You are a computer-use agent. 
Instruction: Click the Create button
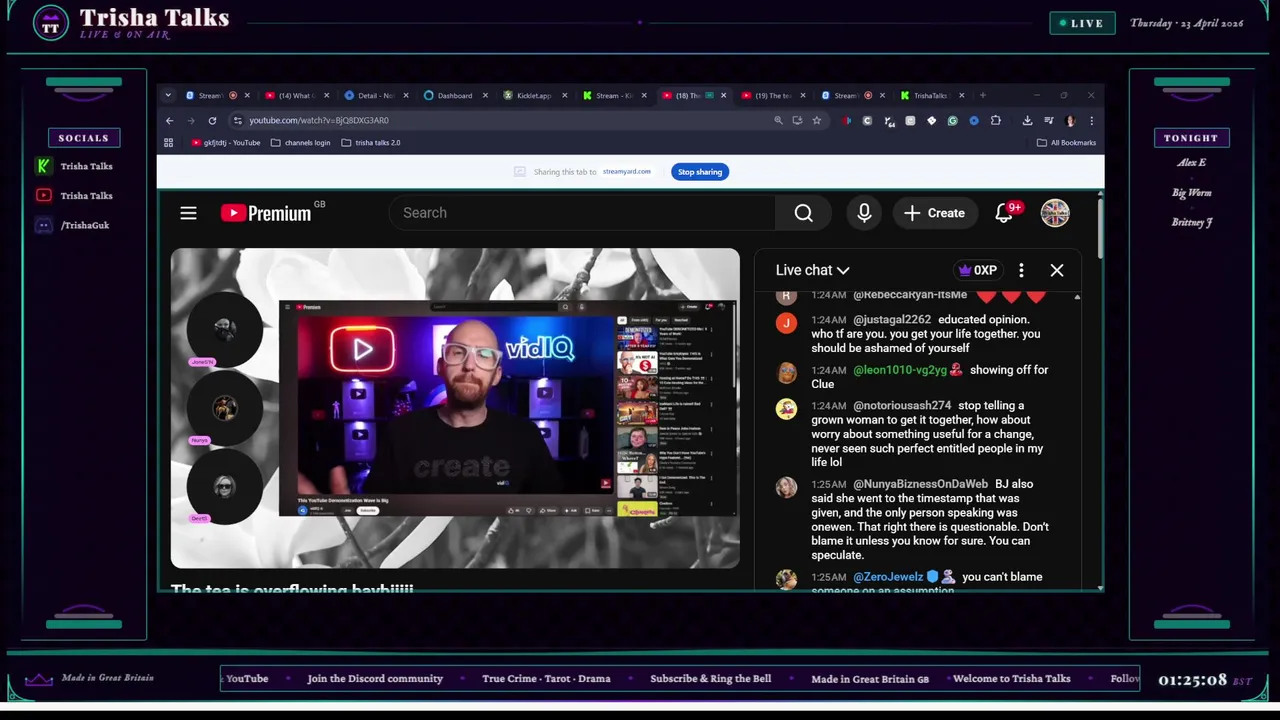pos(935,213)
